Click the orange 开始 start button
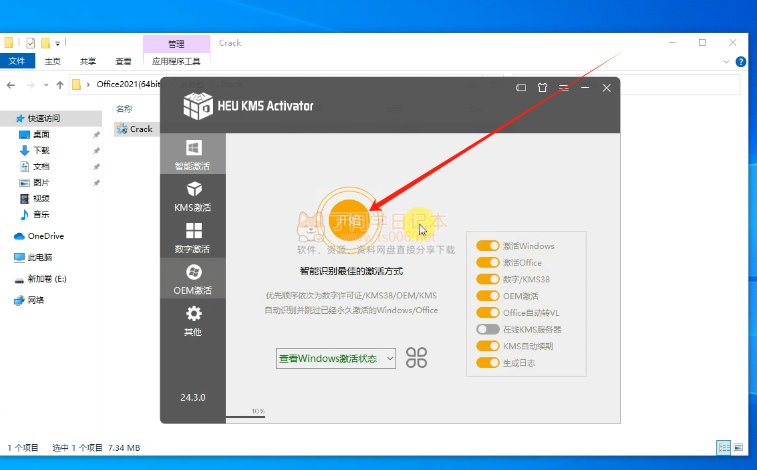The width and height of the screenshot is (757, 470). tap(349, 220)
